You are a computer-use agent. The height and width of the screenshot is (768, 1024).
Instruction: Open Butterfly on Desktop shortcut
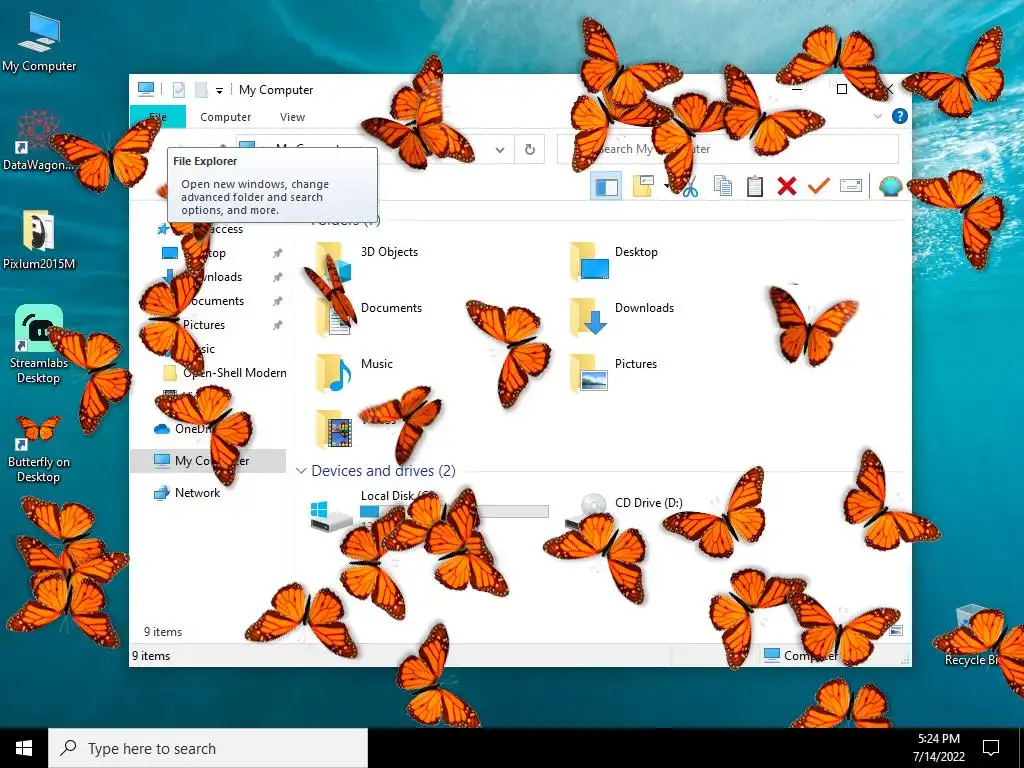[39, 449]
